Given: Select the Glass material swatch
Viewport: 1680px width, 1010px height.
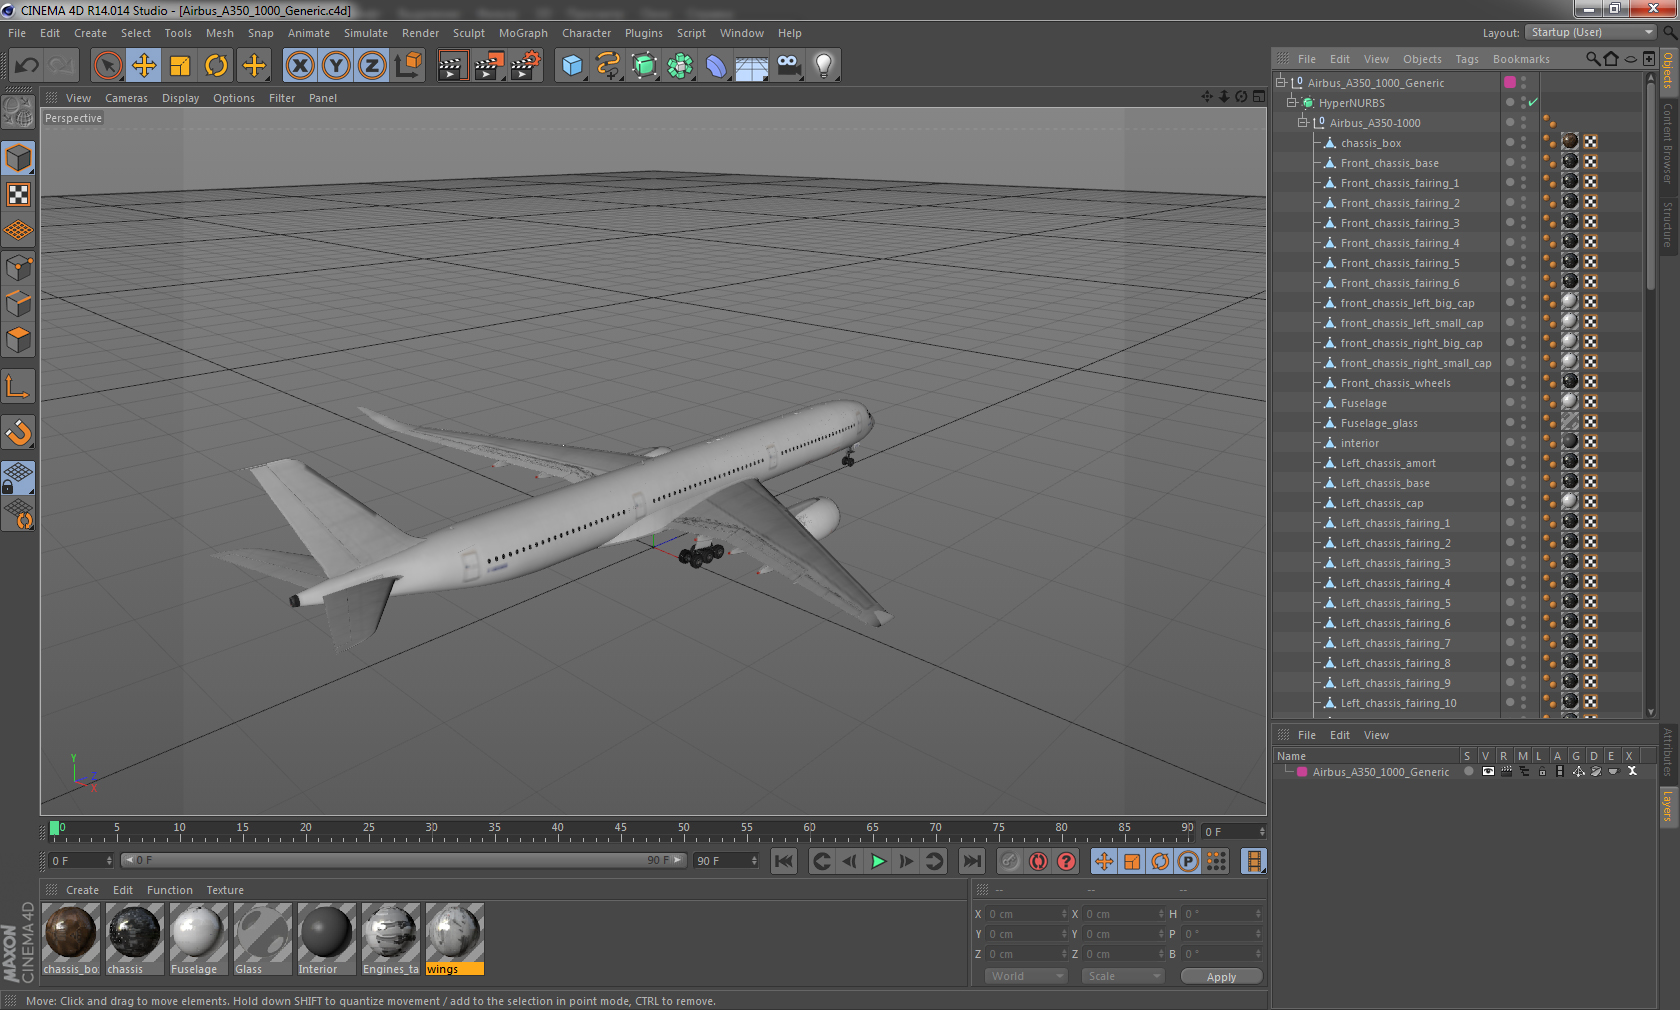Looking at the screenshot, I should click(x=262, y=939).
